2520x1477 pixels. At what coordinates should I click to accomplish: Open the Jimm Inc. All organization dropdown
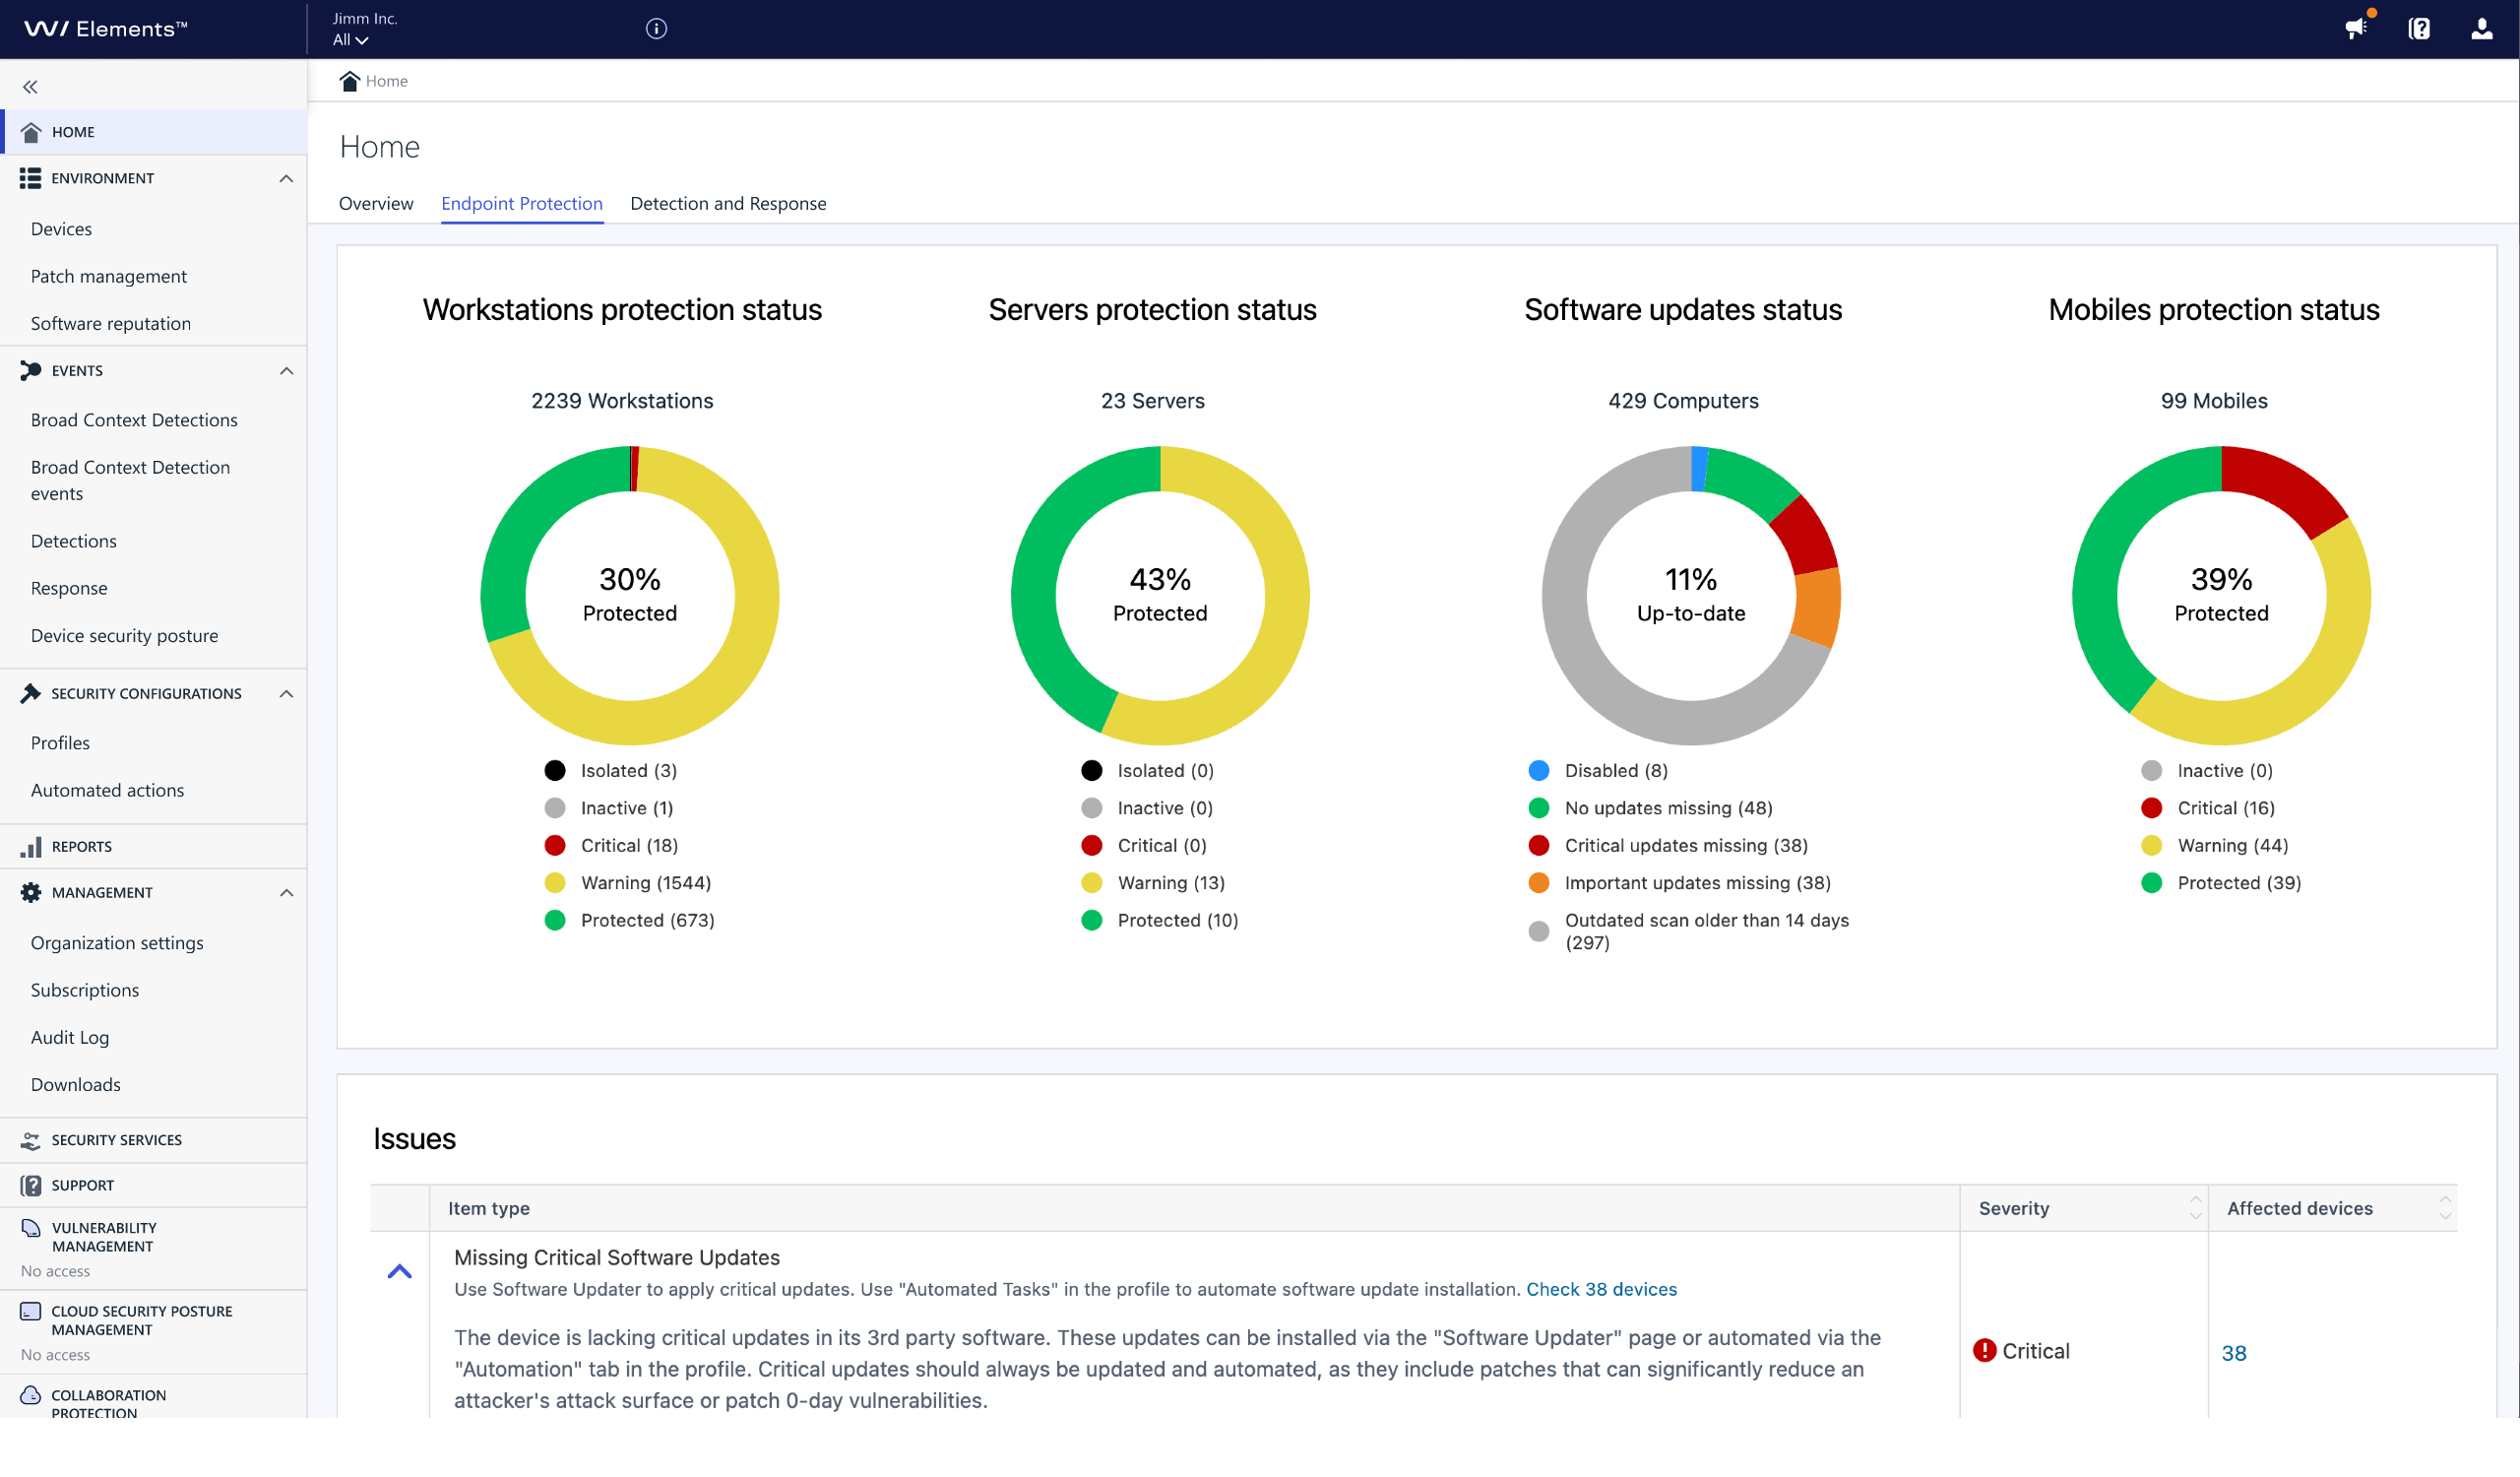tap(365, 29)
